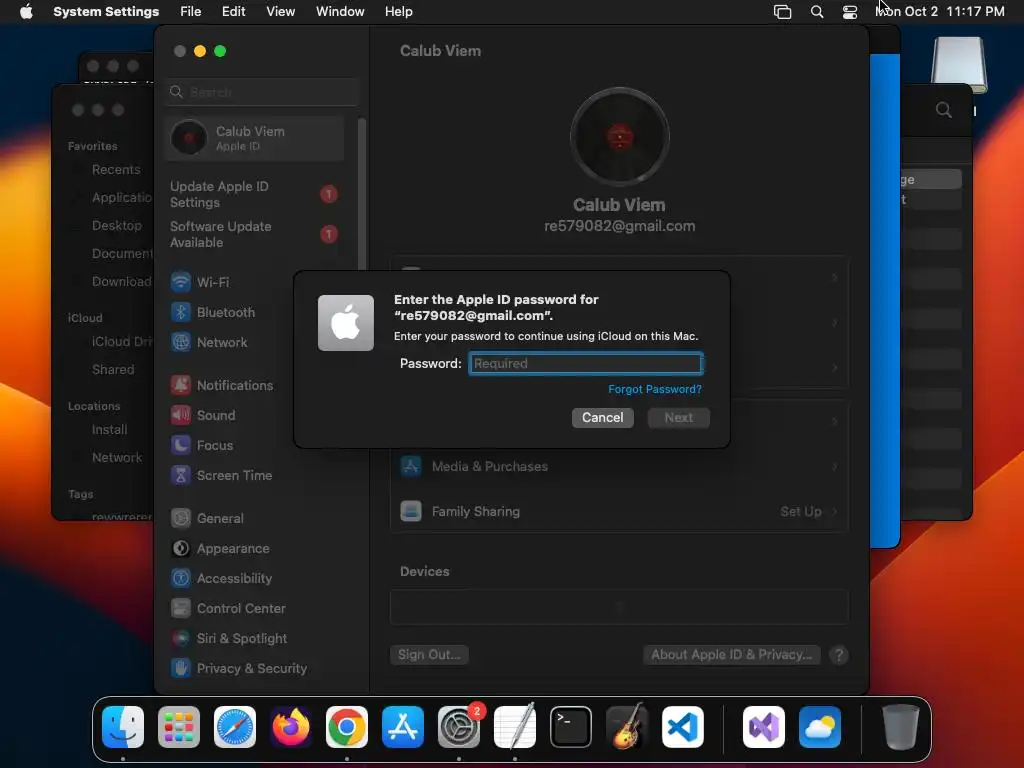Select the Network globe icon in System Settings
1024x768 pixels.
(x=181, y=342)
